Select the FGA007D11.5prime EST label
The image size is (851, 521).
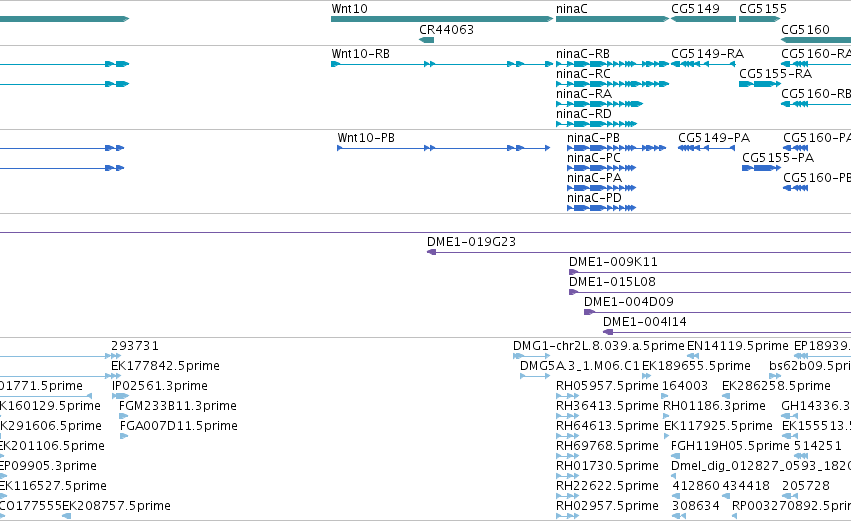(x=179, y=426)
